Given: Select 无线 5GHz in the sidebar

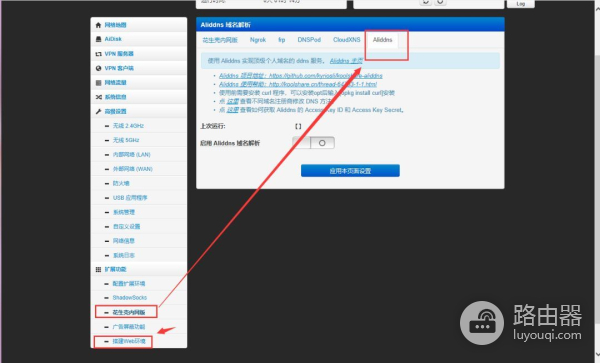Looking at the screenshot, I should click(x=126, y=140).
